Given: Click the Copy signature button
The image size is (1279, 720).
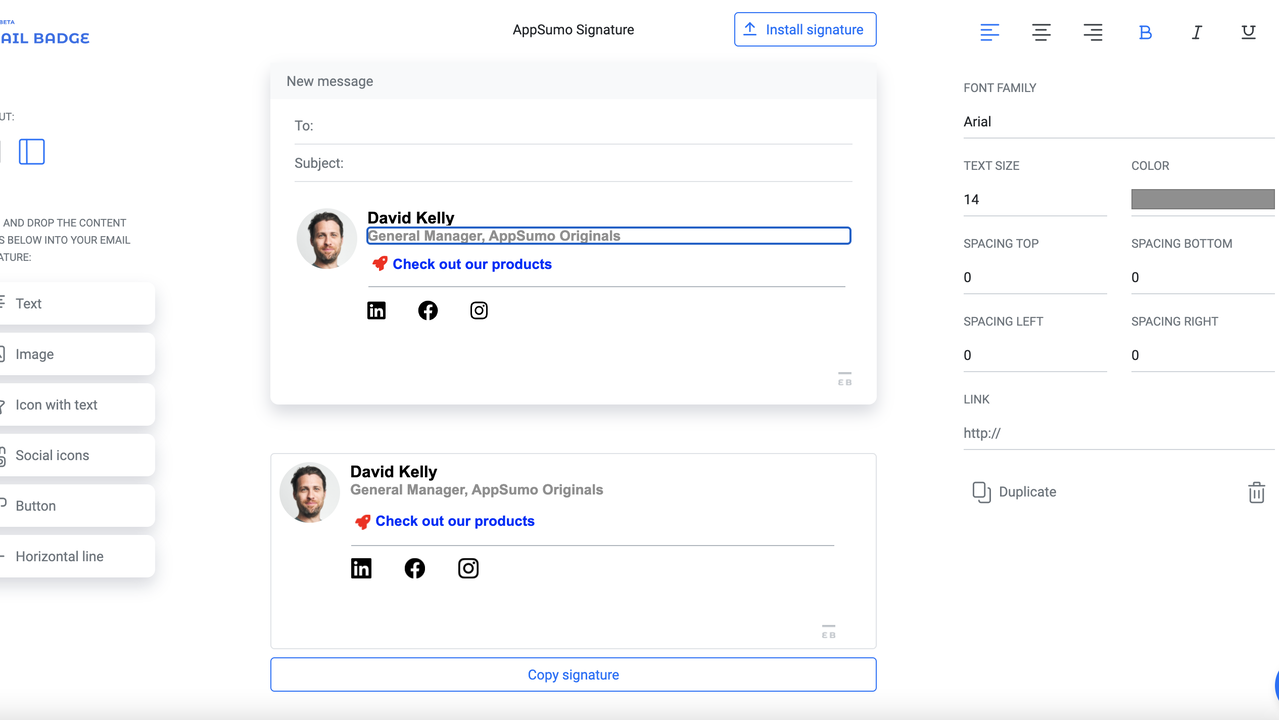Looking at the screenshot, I should point(573,675).
